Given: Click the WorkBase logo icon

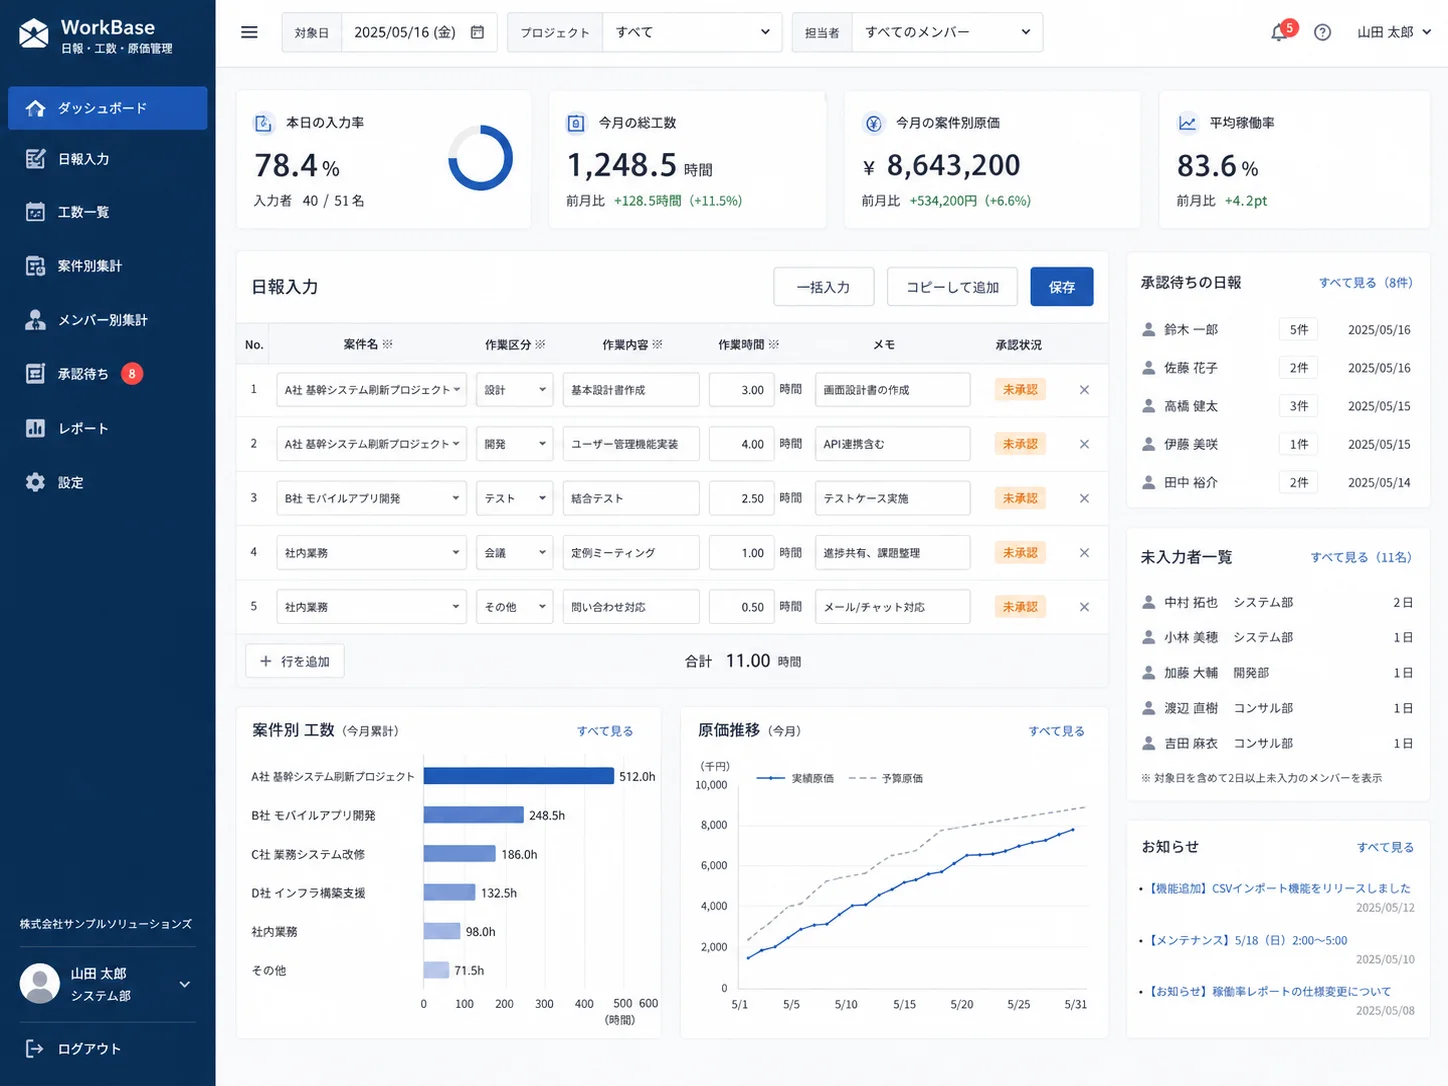Looking at the screenshot, I should [34, 33].
